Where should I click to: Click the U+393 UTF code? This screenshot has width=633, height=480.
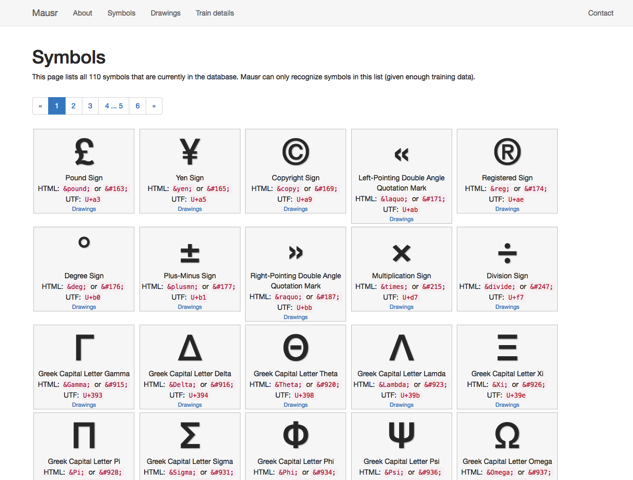pos(92,395)
